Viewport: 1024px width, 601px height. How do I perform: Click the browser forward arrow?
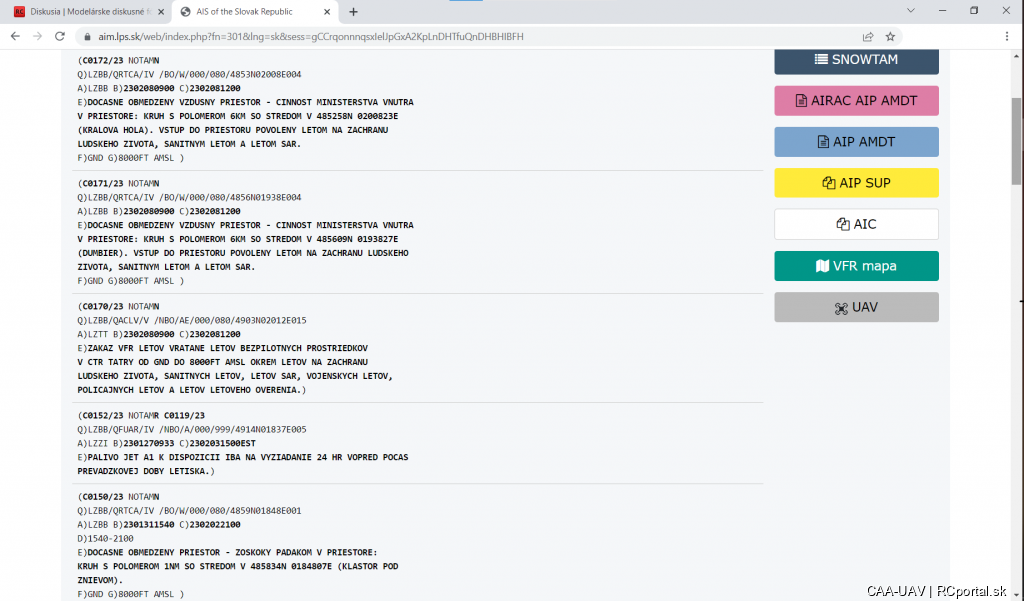37,37
